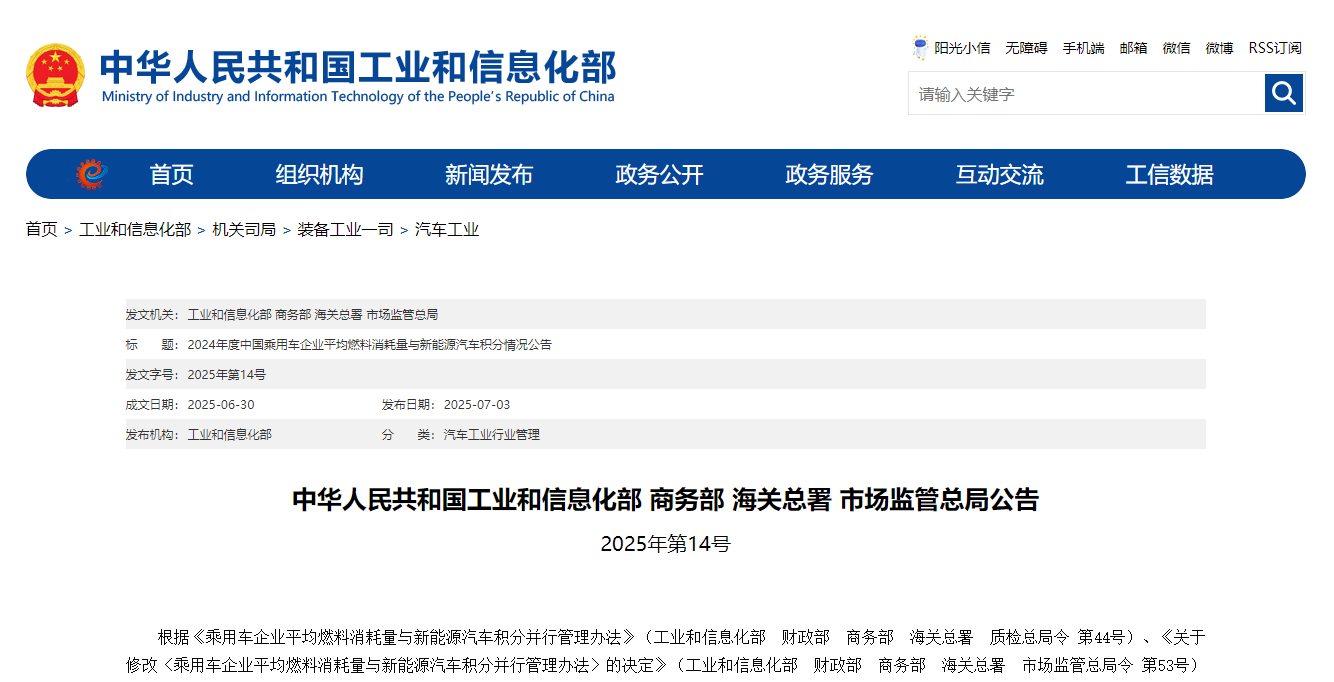Open the RSS订阅 link
This screenshot has height=682, width=1334.
point(1275,48)
